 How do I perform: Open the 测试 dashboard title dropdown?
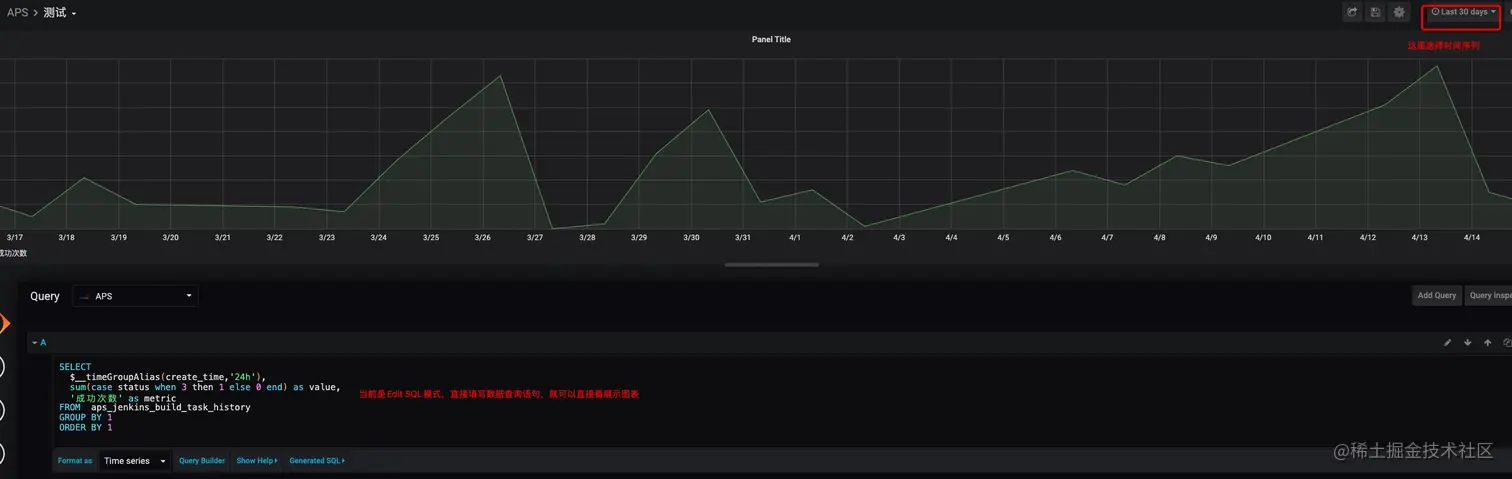[60, 13]
